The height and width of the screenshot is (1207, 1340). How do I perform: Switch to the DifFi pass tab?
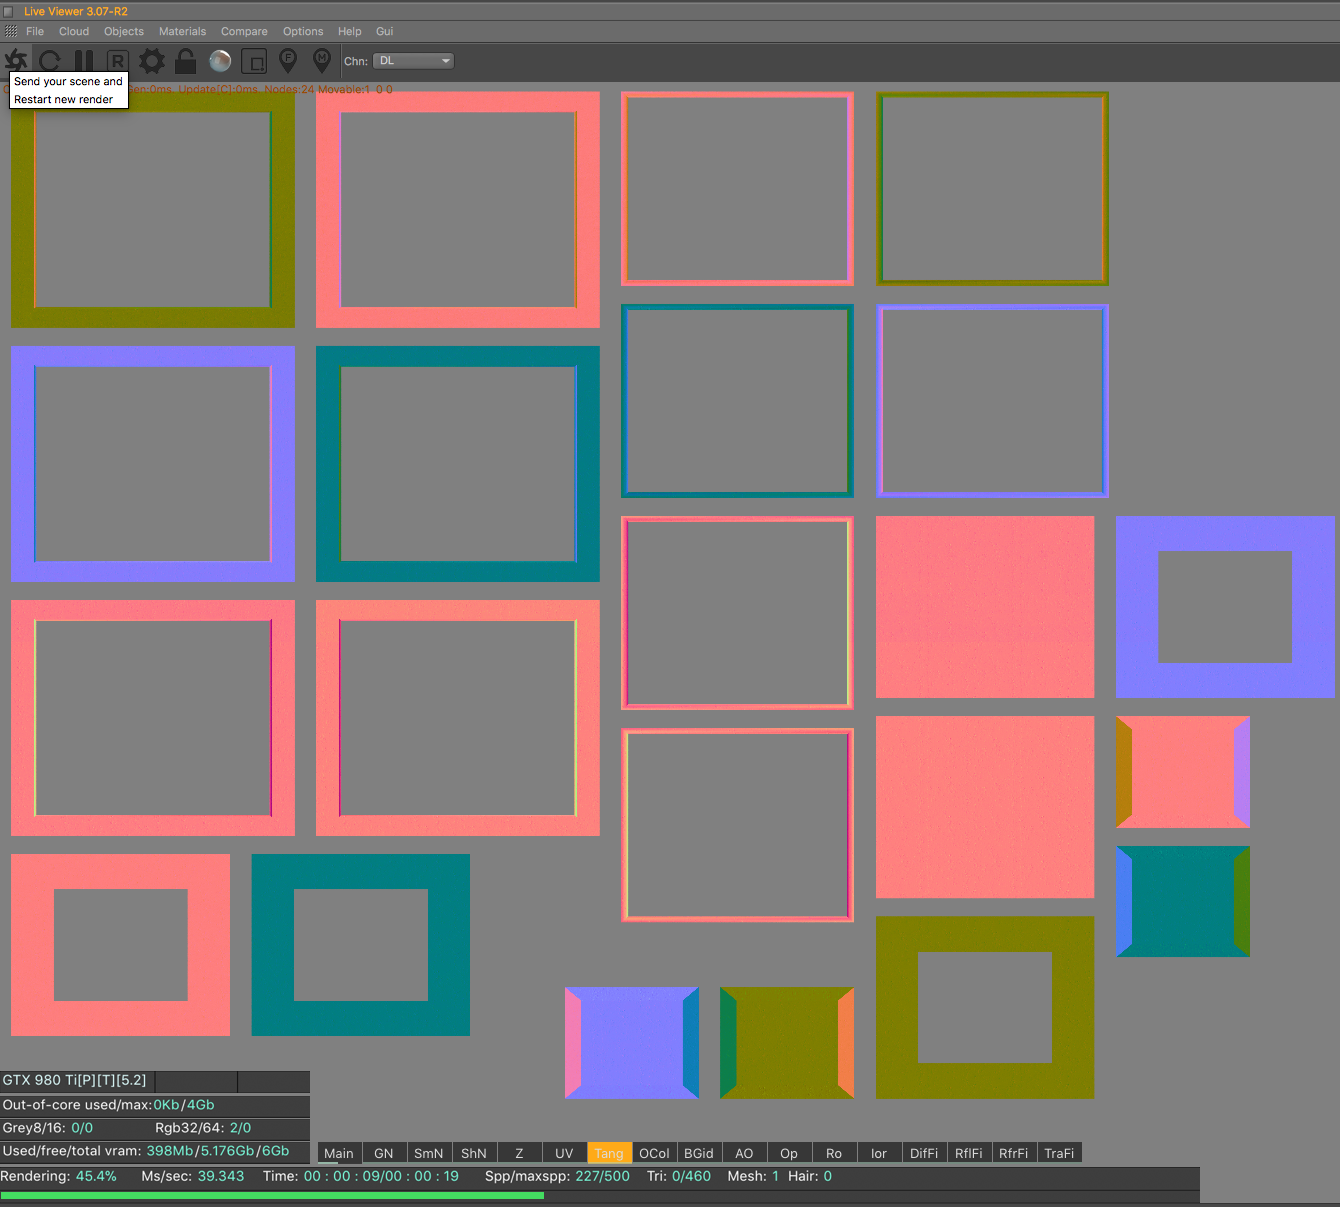[x=924, y=1153]
